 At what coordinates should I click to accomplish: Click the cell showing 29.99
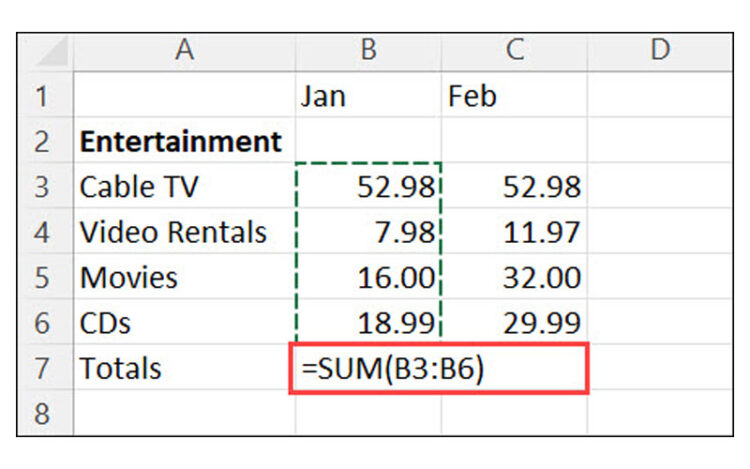[x=513, y=322]
